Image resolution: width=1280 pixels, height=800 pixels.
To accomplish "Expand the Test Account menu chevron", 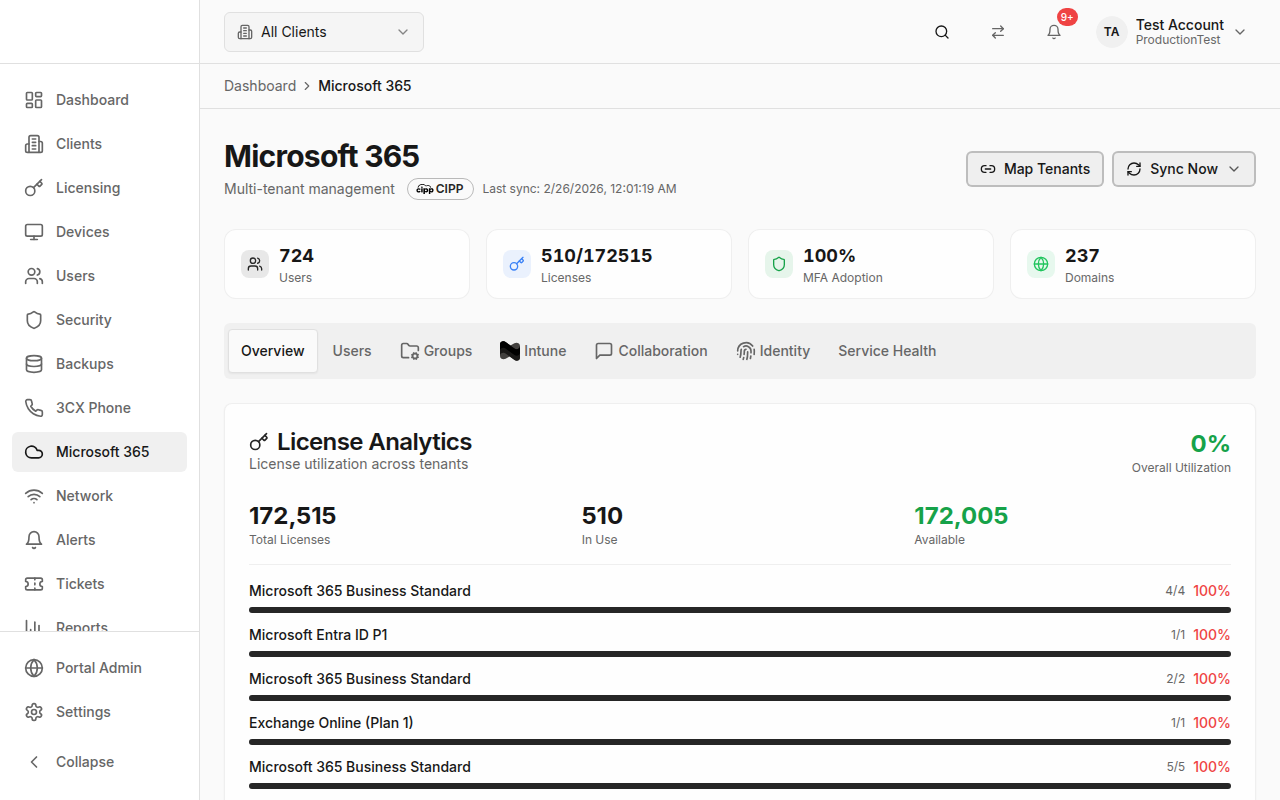I will [x=1240, y=32].
